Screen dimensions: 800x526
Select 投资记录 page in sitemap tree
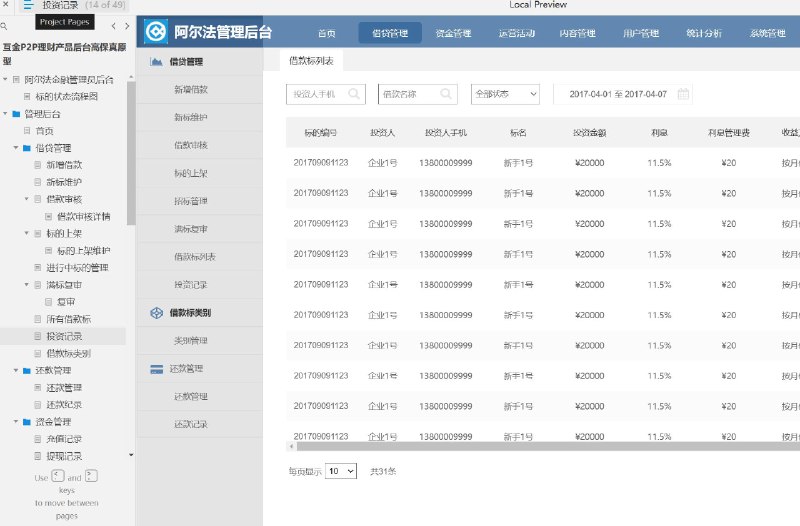(x=64, y=336)
